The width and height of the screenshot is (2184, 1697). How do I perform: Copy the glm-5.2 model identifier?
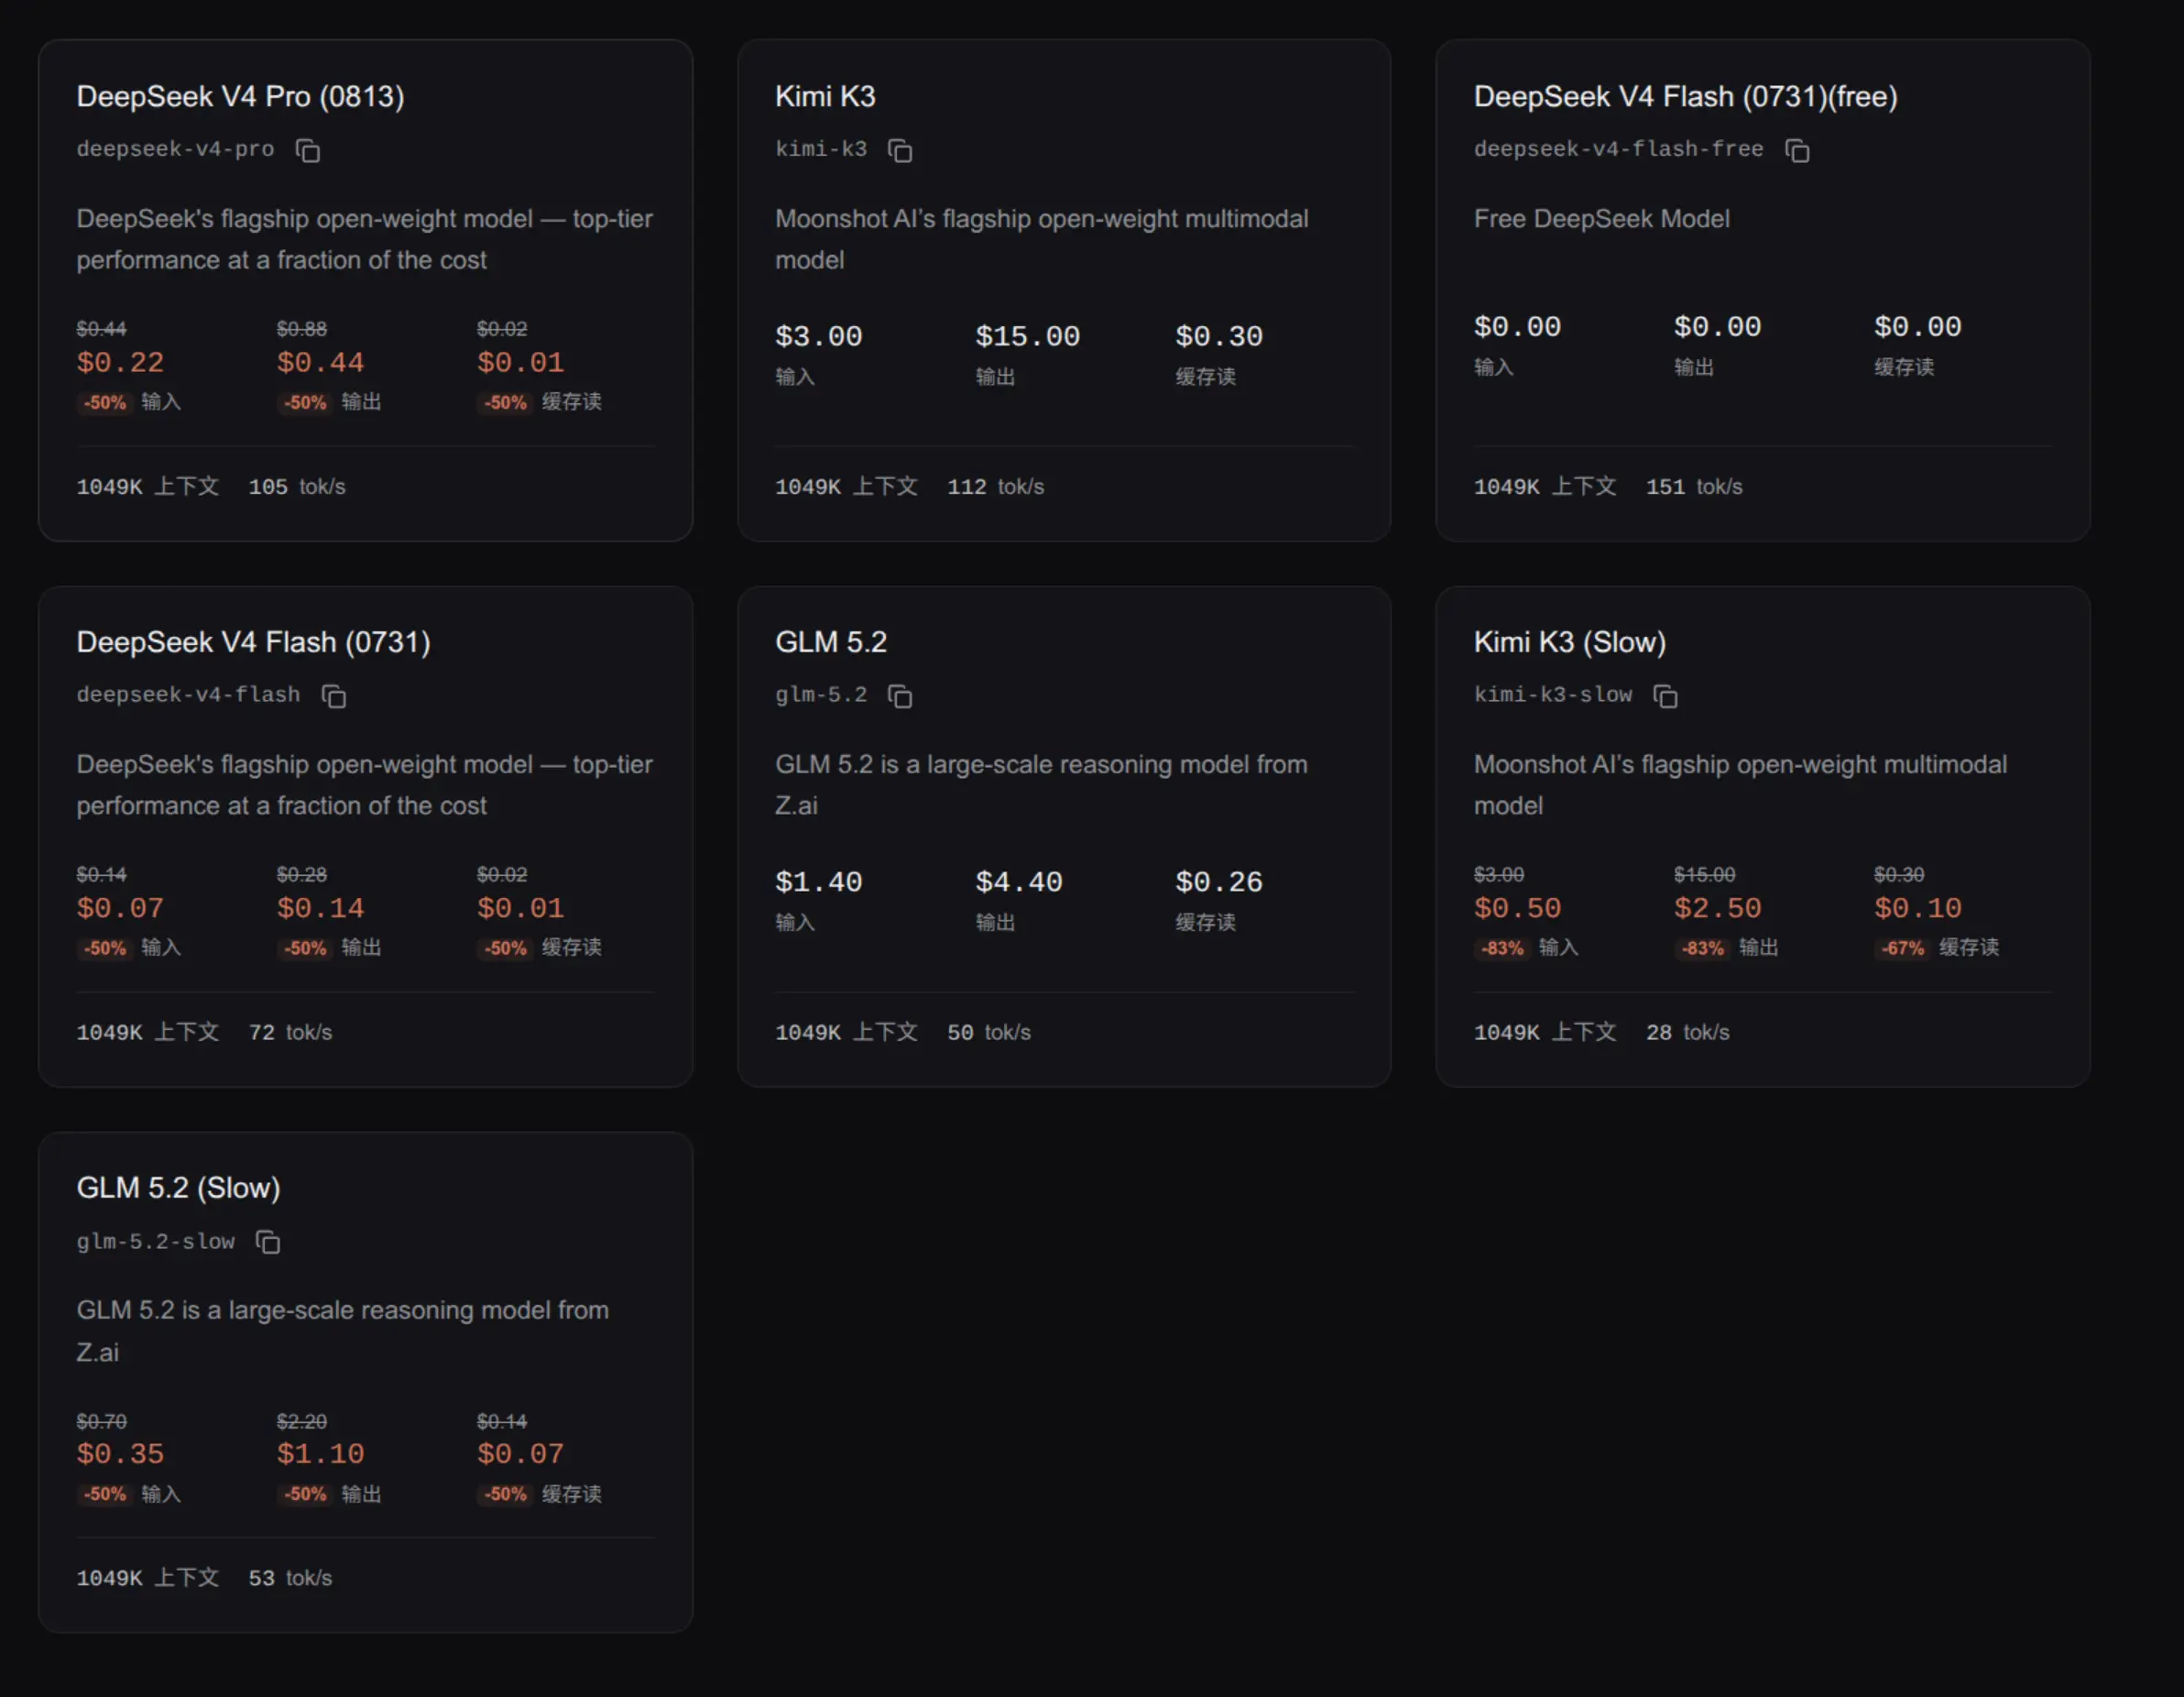coord(900,696)
